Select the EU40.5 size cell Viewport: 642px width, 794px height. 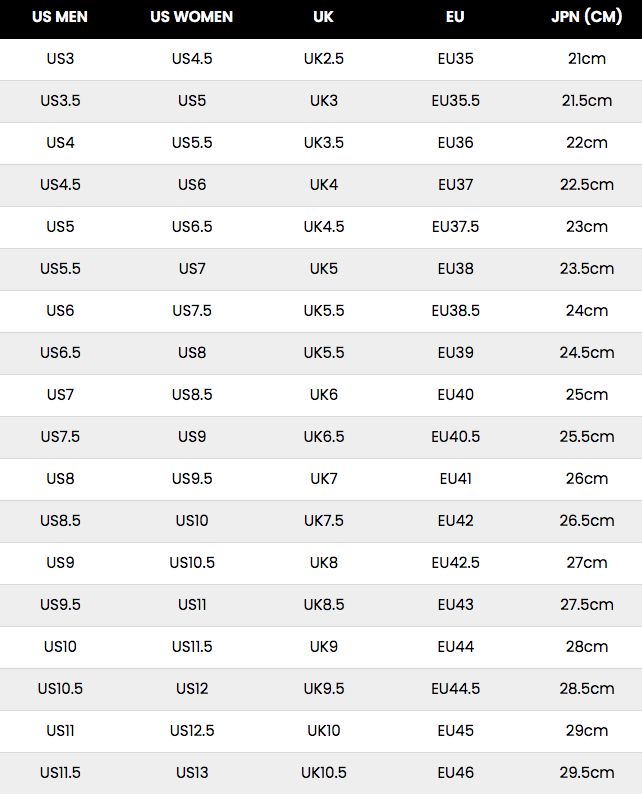tap(455, 437)
